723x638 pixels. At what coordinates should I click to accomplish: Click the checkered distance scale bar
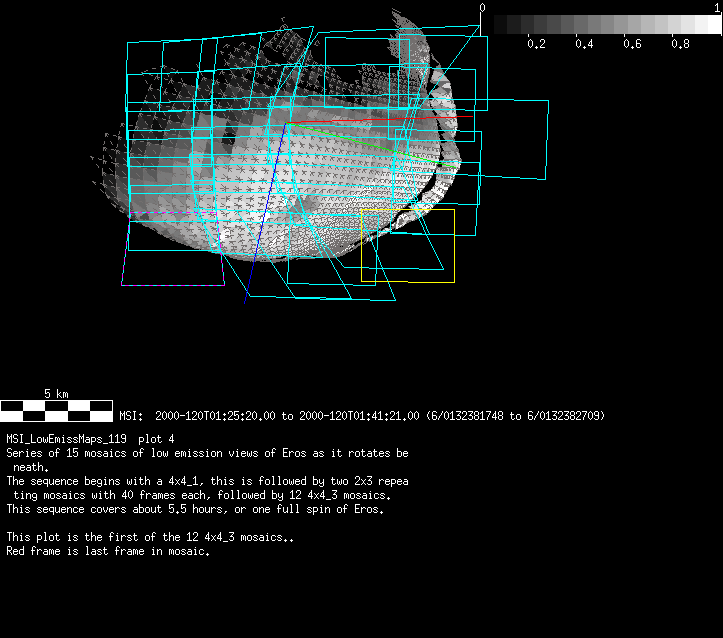(x=56, y=410)
